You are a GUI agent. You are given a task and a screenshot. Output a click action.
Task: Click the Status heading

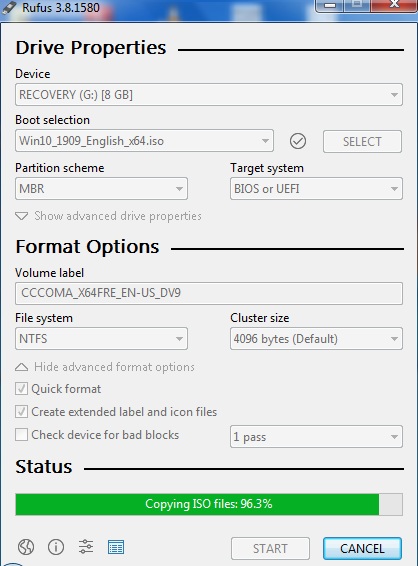pos(44,467)
